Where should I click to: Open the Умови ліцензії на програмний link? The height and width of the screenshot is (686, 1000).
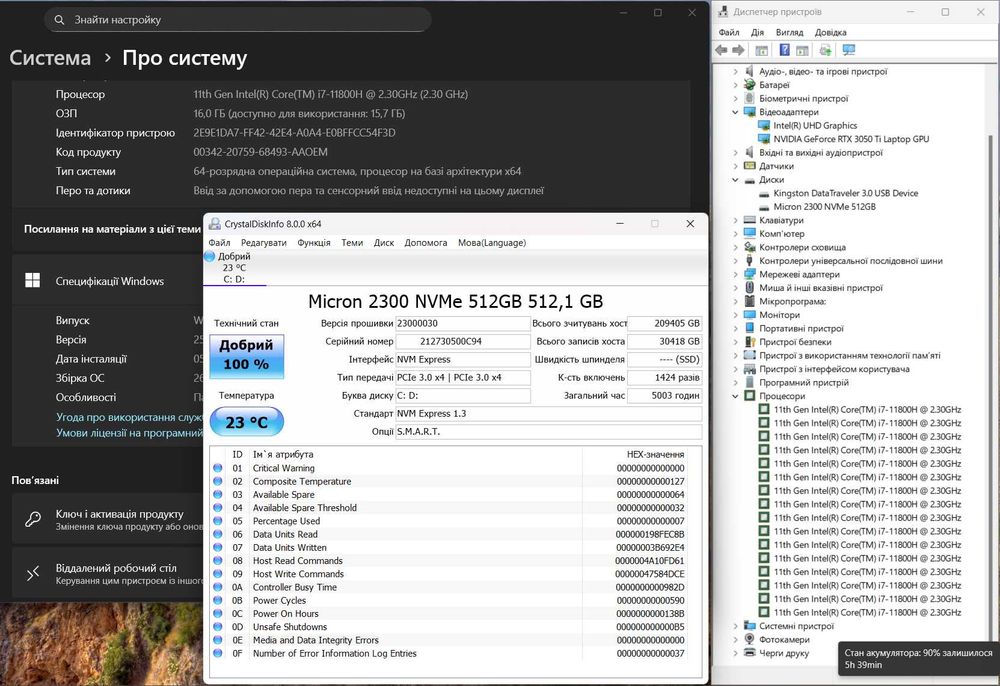click(129, 433)
